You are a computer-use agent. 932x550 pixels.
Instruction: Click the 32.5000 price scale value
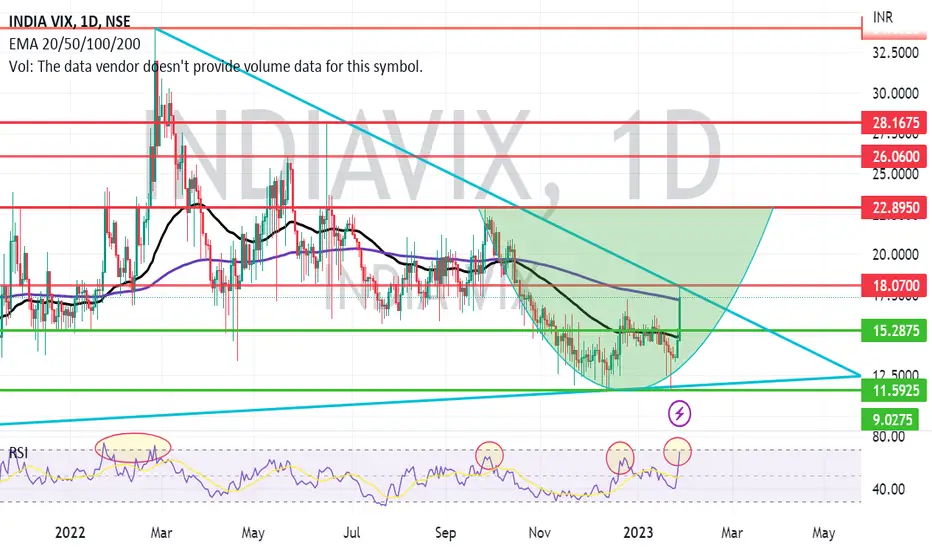point(895,53)
